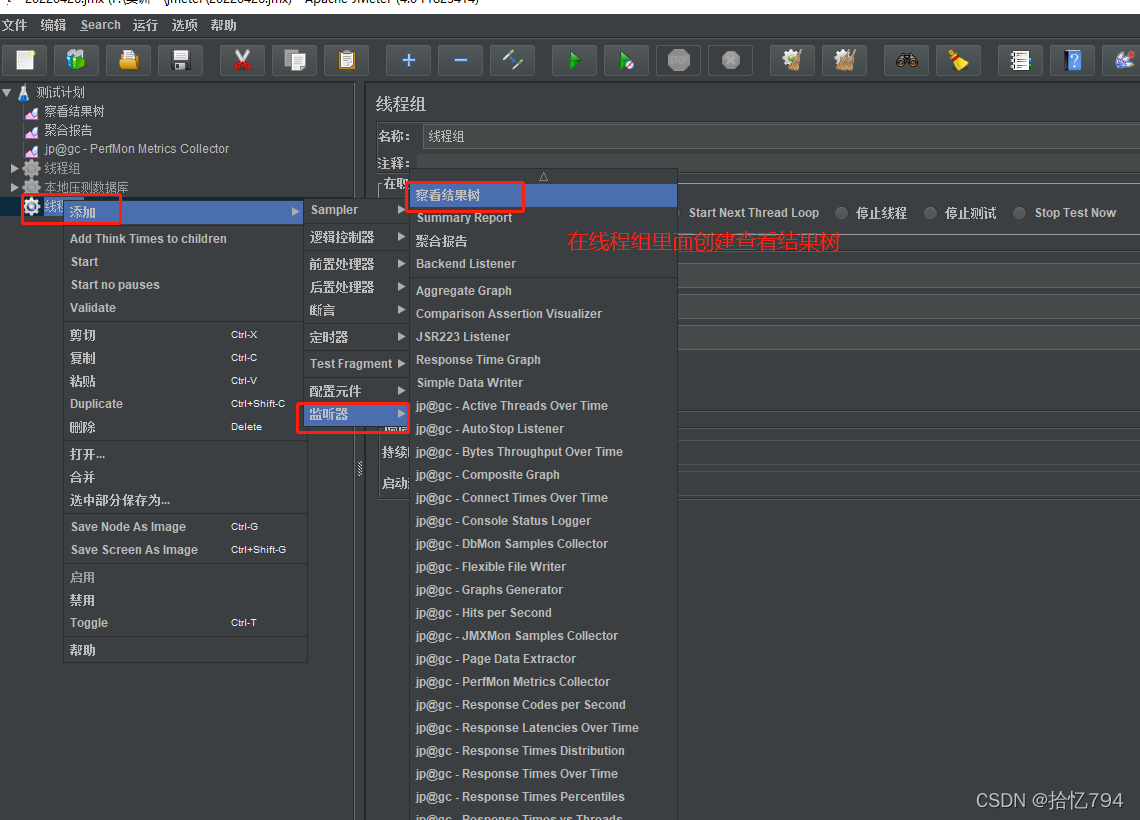Select the 停止线程 radio button
Image resolution: width=1140 pixels, height=820 pixels.
pos(841,213)
